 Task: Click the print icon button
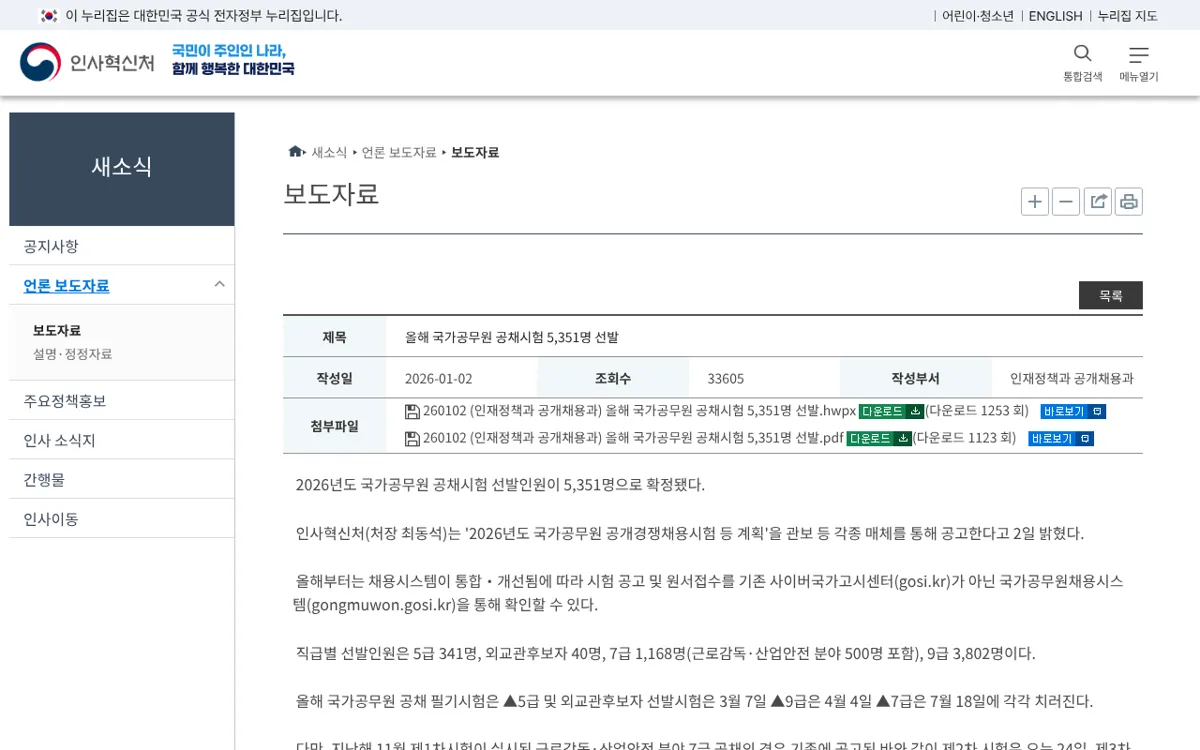pyautogui.click(x=1129, y=202)
